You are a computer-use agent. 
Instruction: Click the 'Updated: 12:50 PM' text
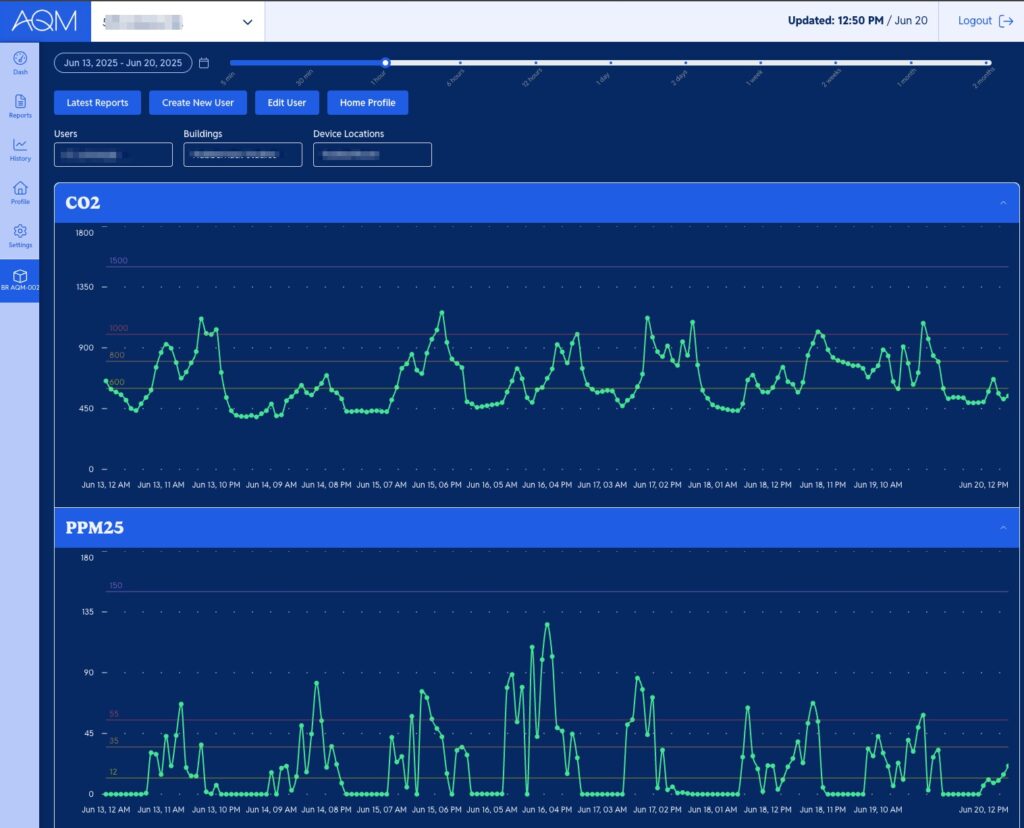pyautogui.click(x=835, y=21)
